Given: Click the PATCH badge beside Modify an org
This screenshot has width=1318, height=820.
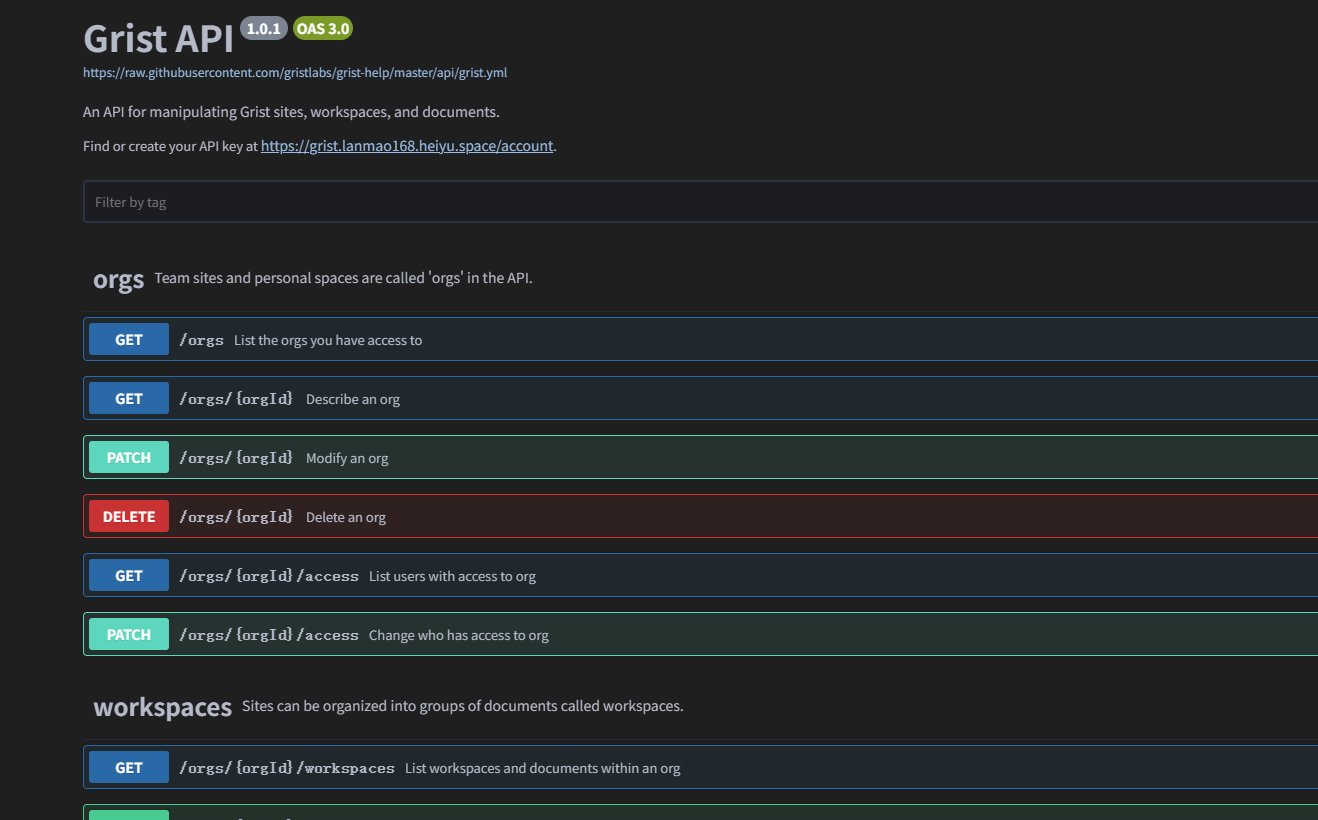Looking at the screenshot, I should tap(129, 458).
